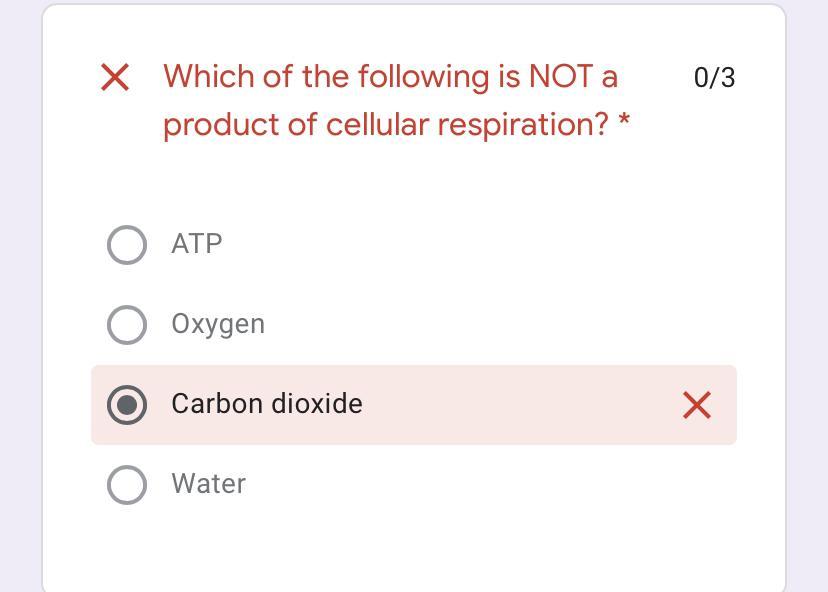Select the ATP radio button

(127, 245)
